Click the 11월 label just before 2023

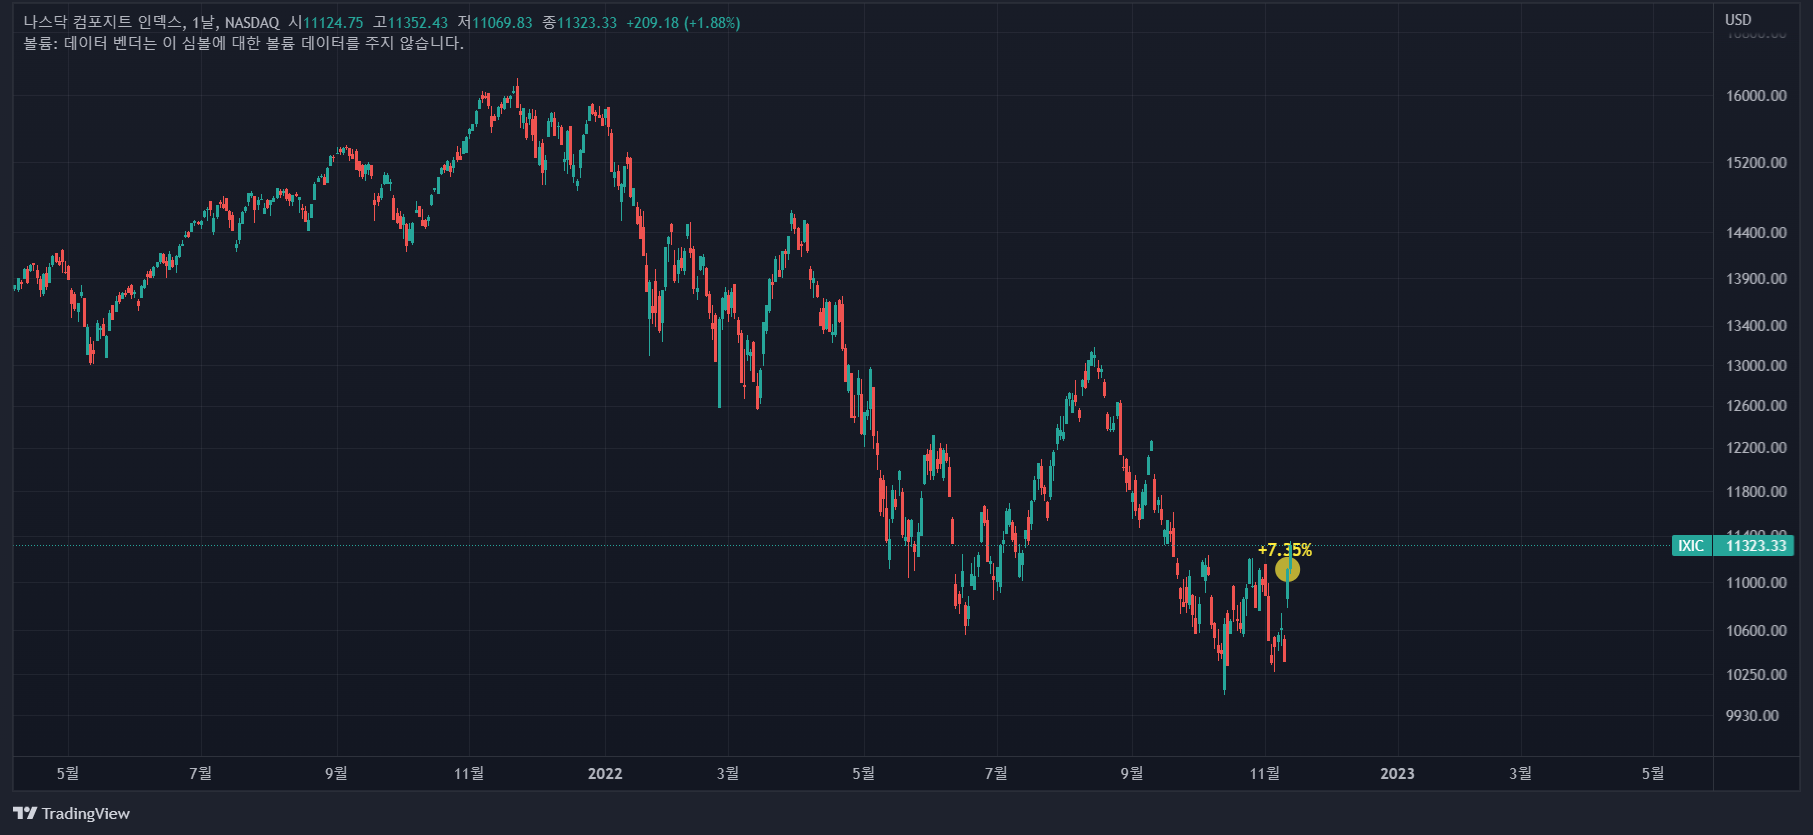(x=1265, y=774)
